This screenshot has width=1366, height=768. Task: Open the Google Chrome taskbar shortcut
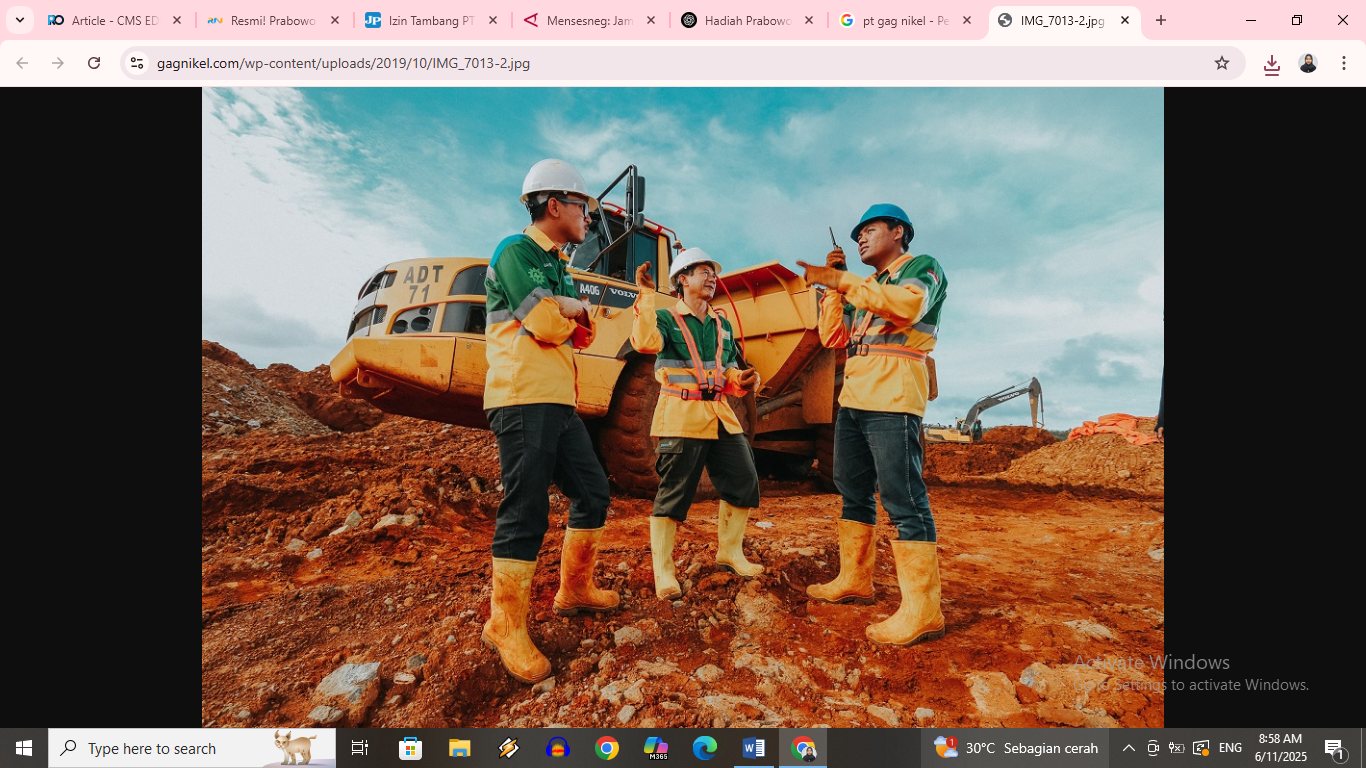tap(606, 748)
